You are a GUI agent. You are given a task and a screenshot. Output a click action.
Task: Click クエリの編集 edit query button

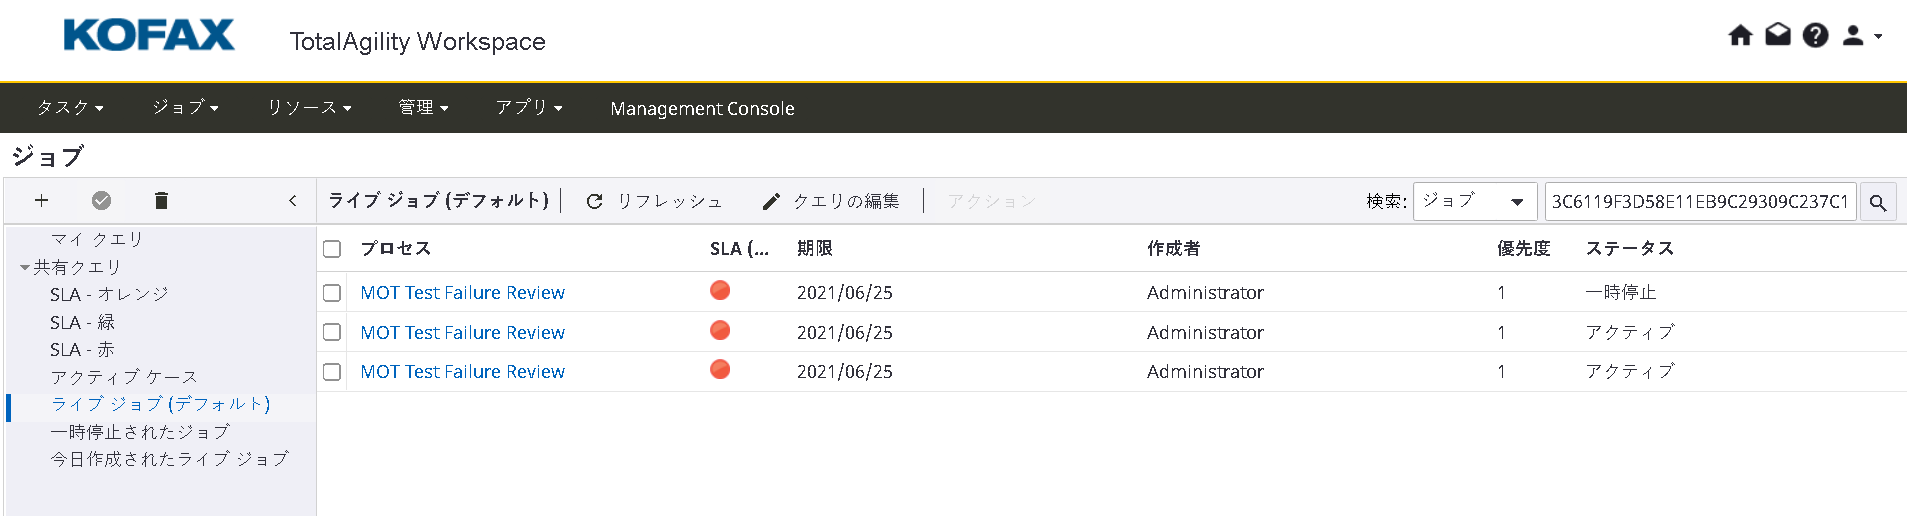click(831, 202)
